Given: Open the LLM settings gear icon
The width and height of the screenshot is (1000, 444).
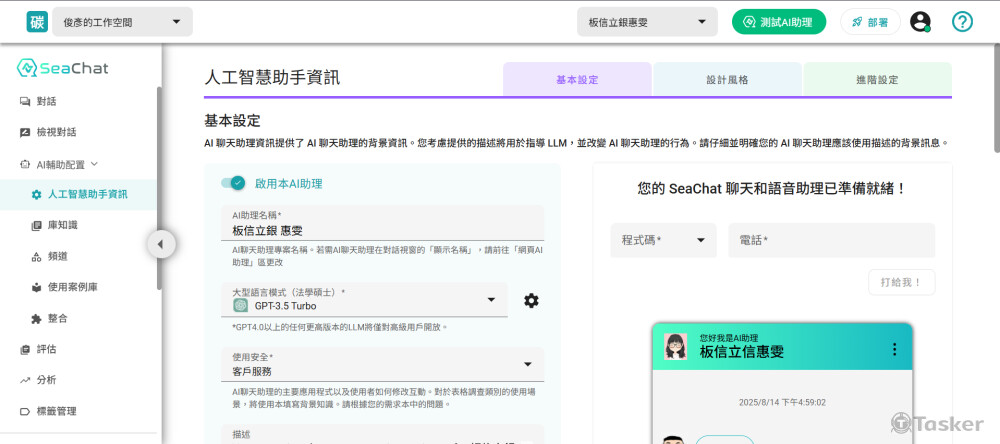Looking at the screenshot, I should (x=531, y=300).
